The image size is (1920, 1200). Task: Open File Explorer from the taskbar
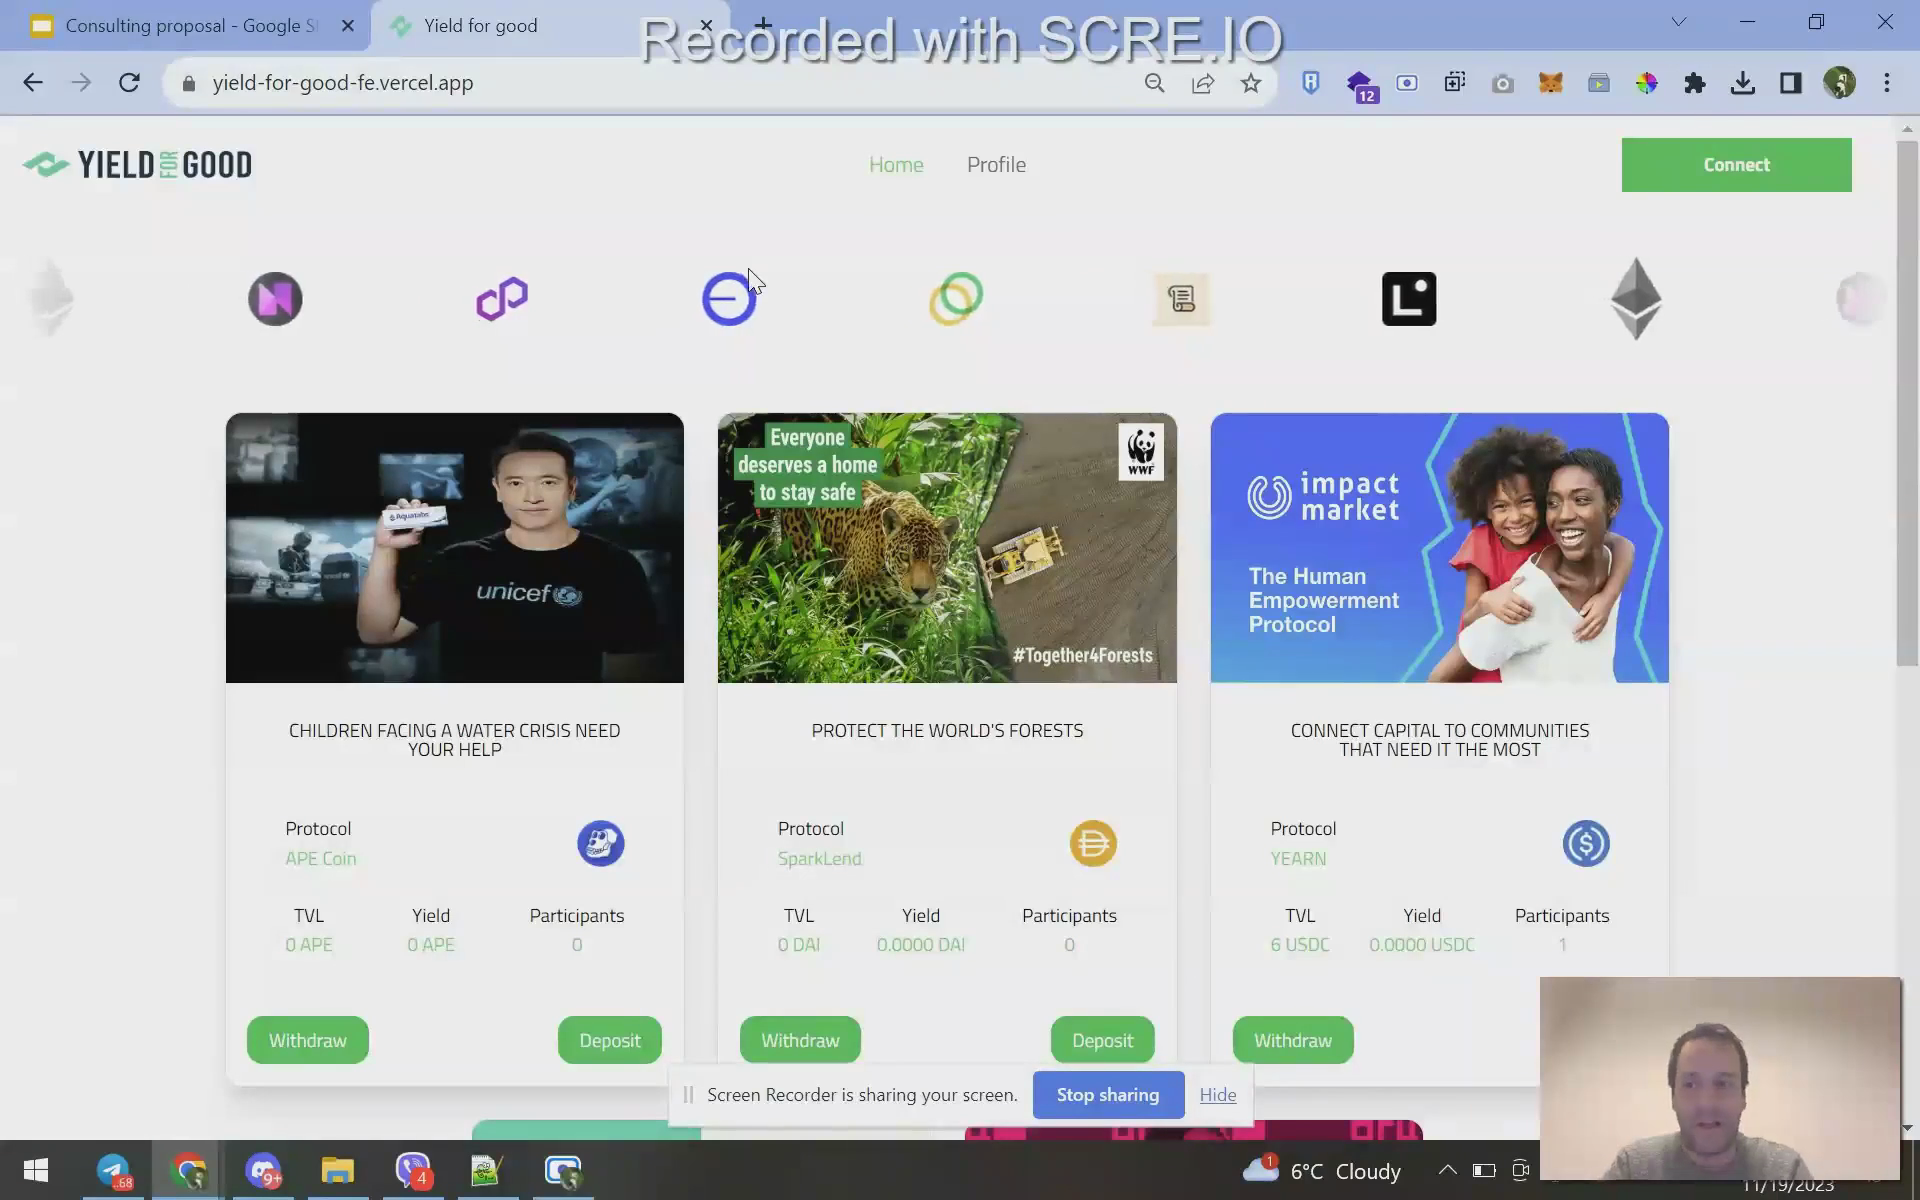tap(338, 1170)
